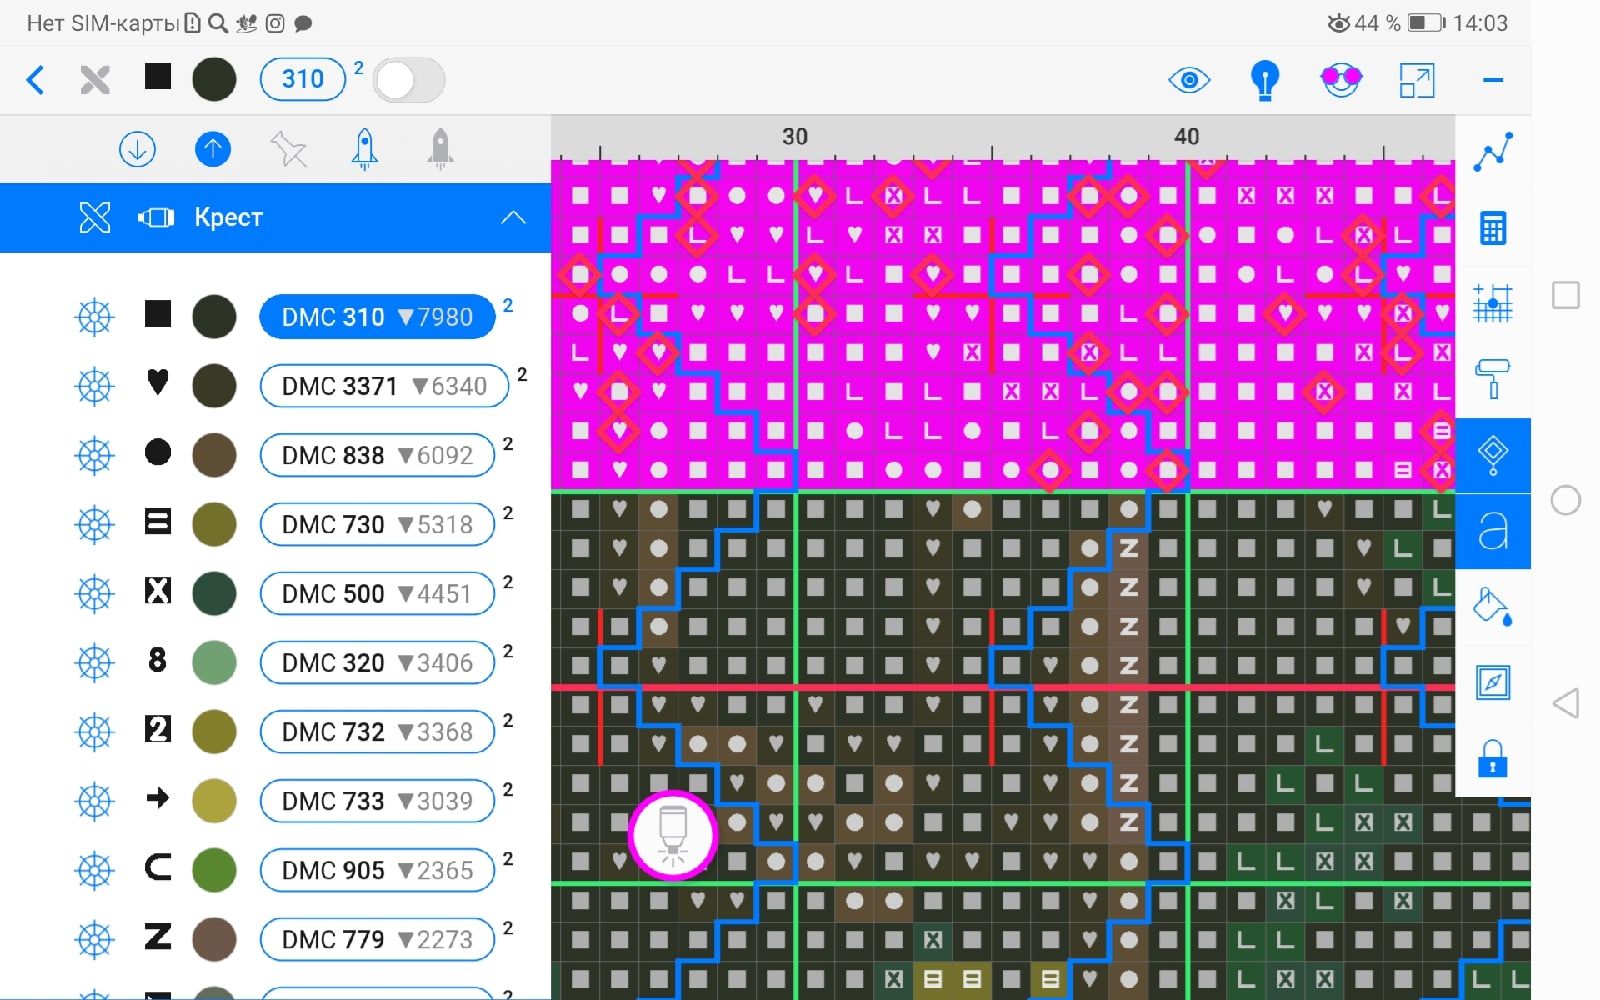Select the DMC 500 thread button
The height and width of the screenshot is (1000, 1600).
pos(377,594)
